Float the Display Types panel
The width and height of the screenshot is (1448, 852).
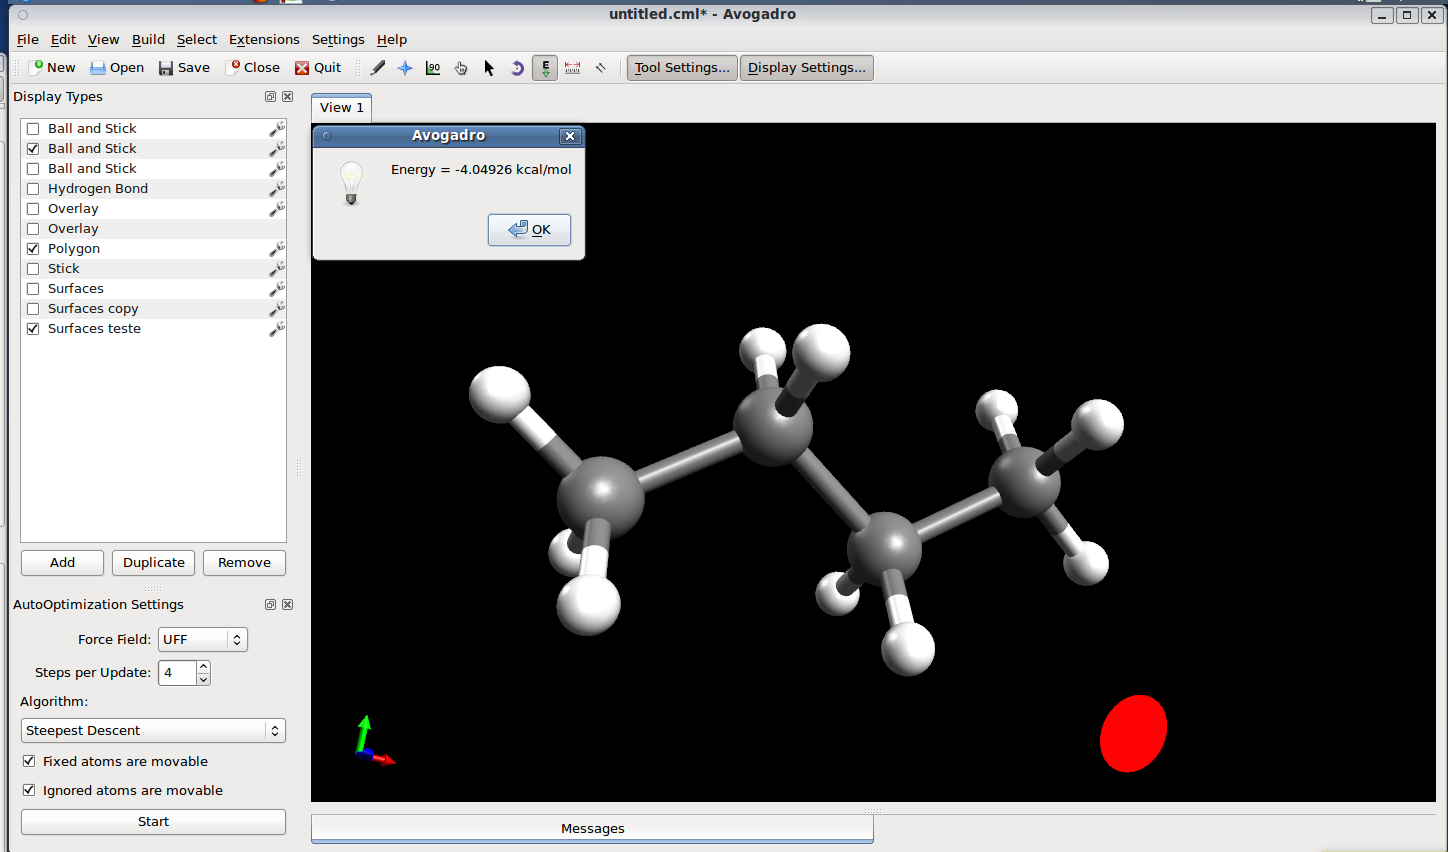click(270, 97)
